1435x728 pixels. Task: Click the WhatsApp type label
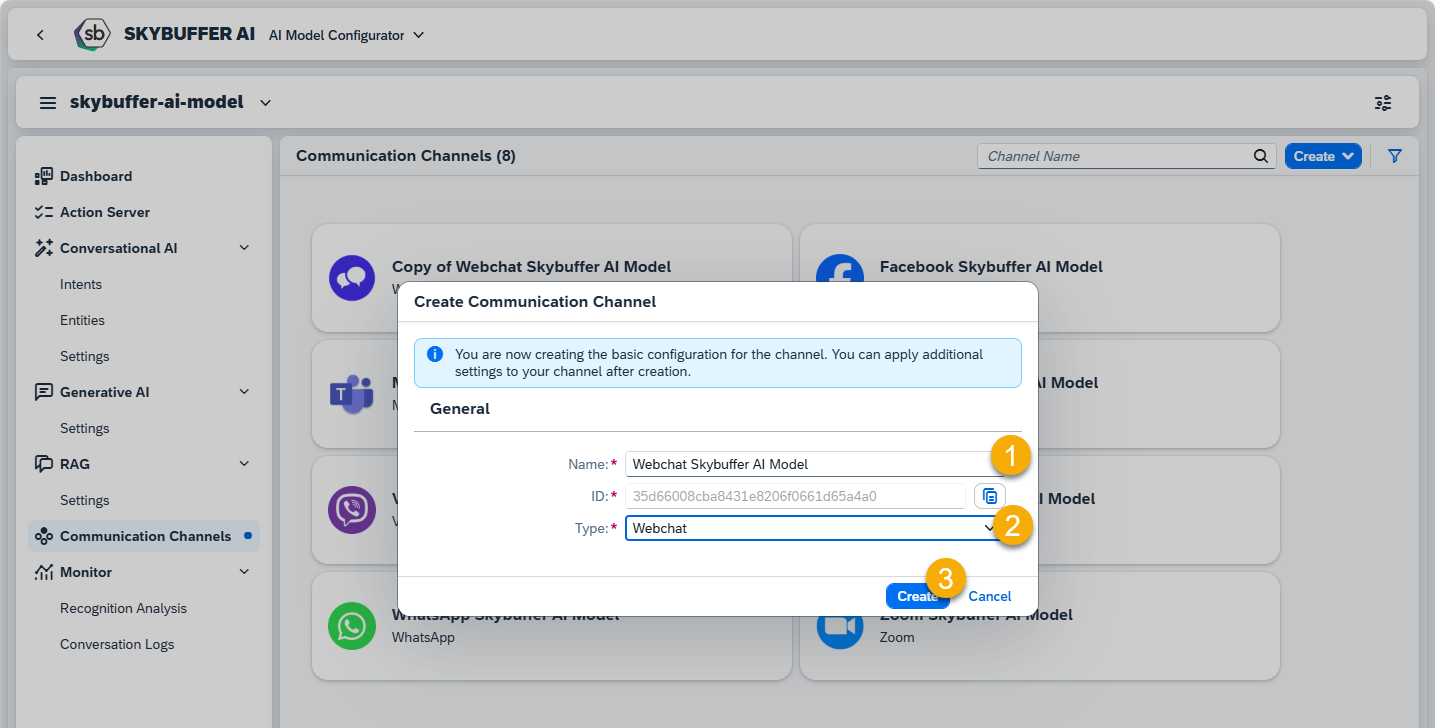pyautogui.click(x=423, y=637)
